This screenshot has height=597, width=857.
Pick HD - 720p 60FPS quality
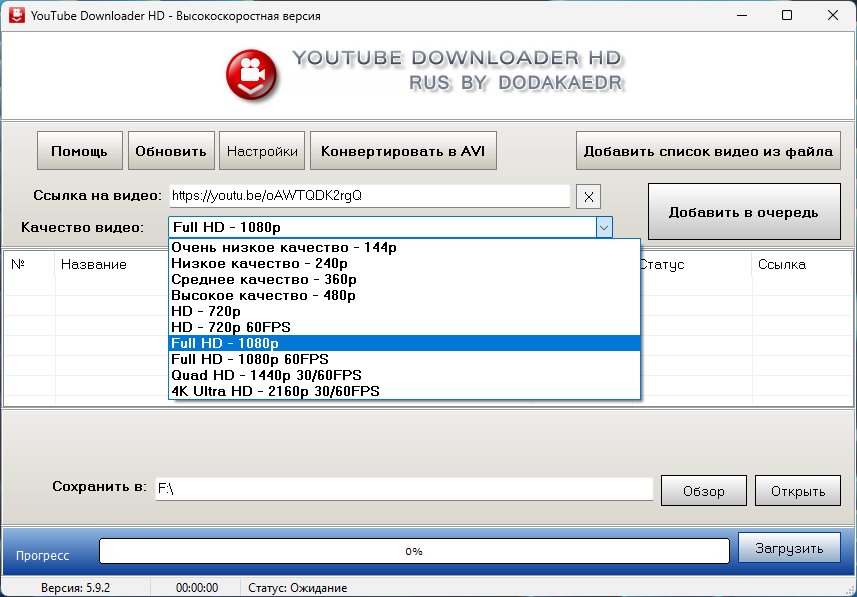pos(404,327)
